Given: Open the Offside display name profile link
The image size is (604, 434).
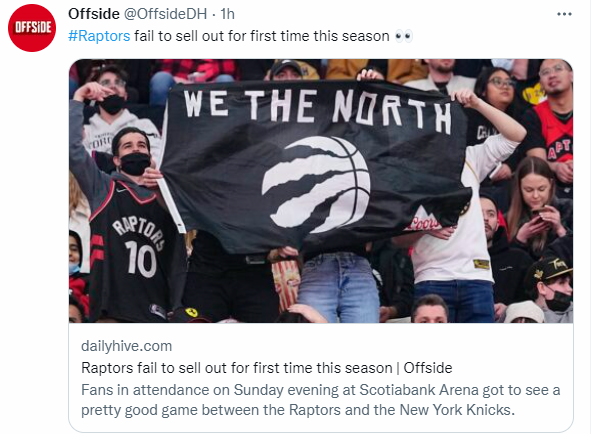Looking at the screenshot, I should pos(93,13).
